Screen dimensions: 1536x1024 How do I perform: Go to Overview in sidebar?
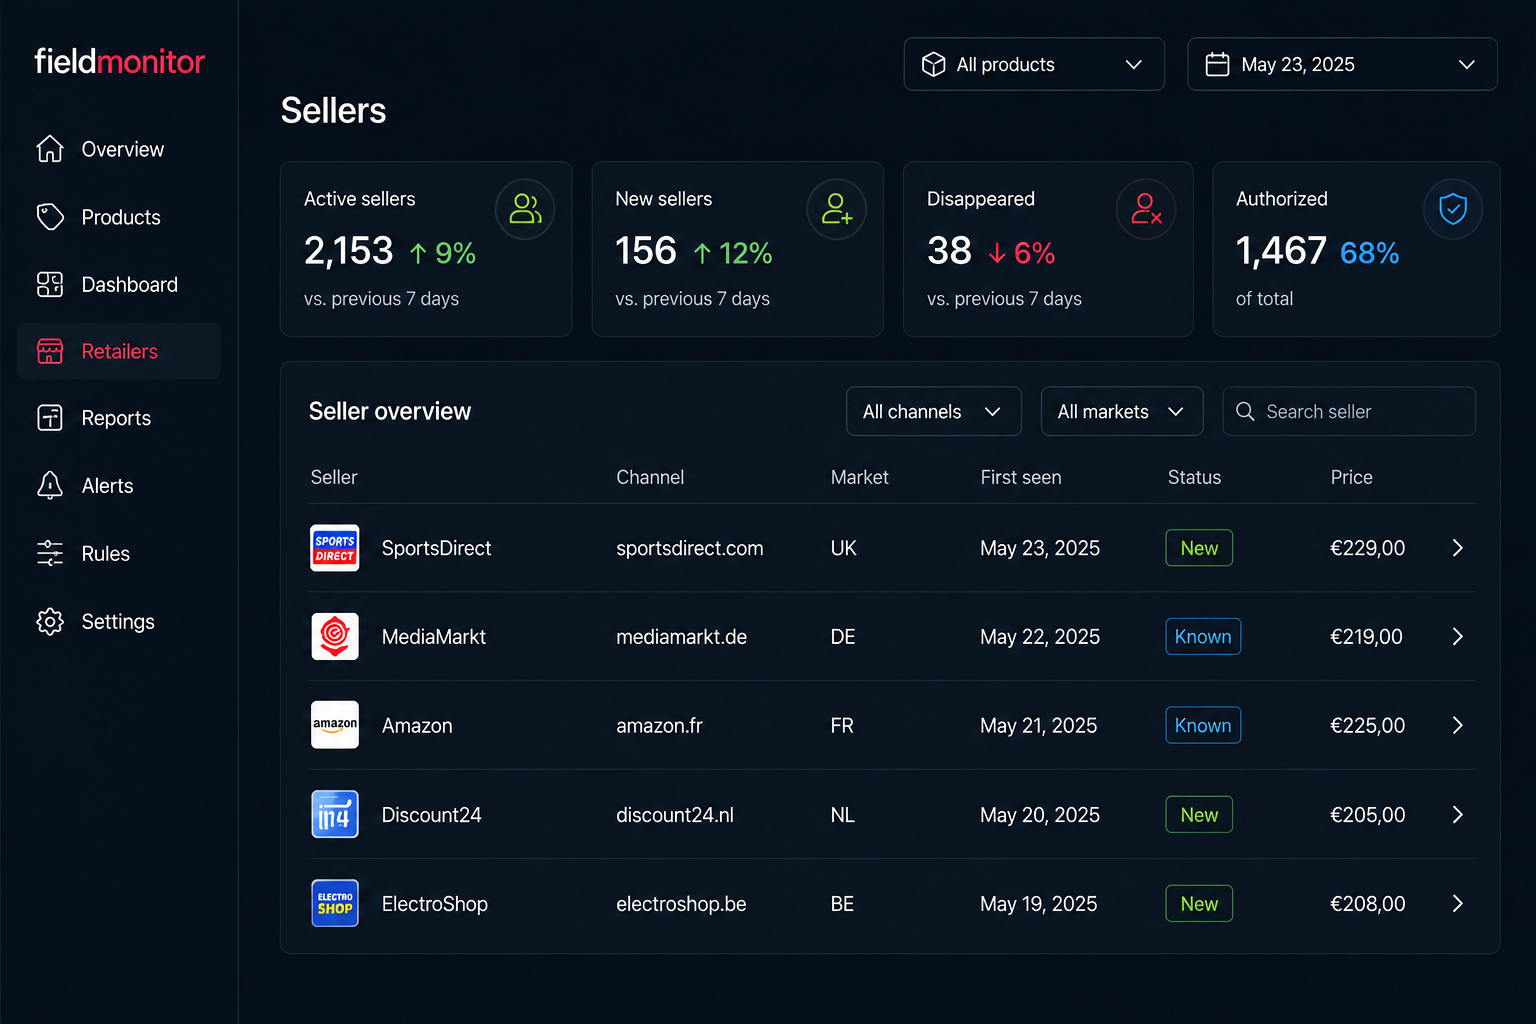(x=119, y=149)
